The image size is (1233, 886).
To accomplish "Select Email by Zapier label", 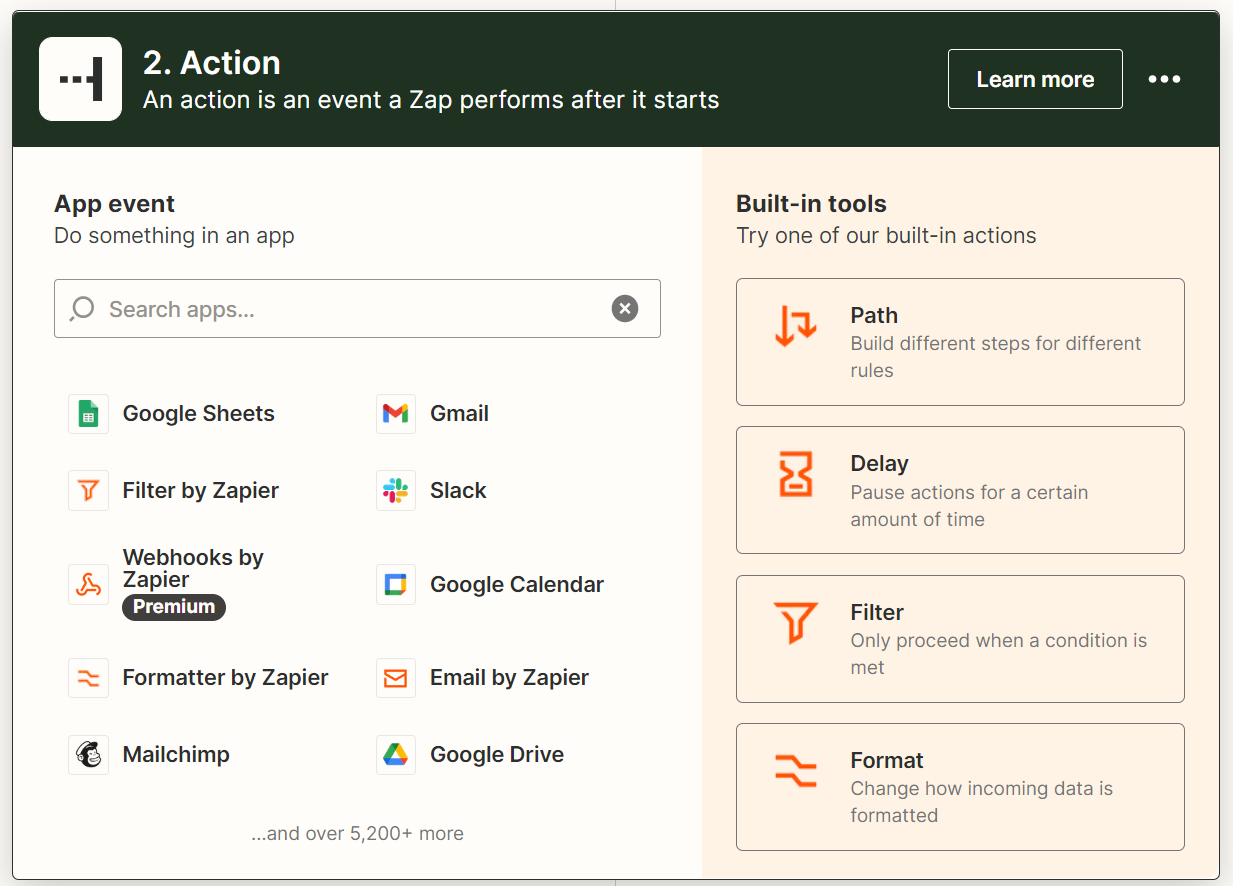I will point(509,678).
